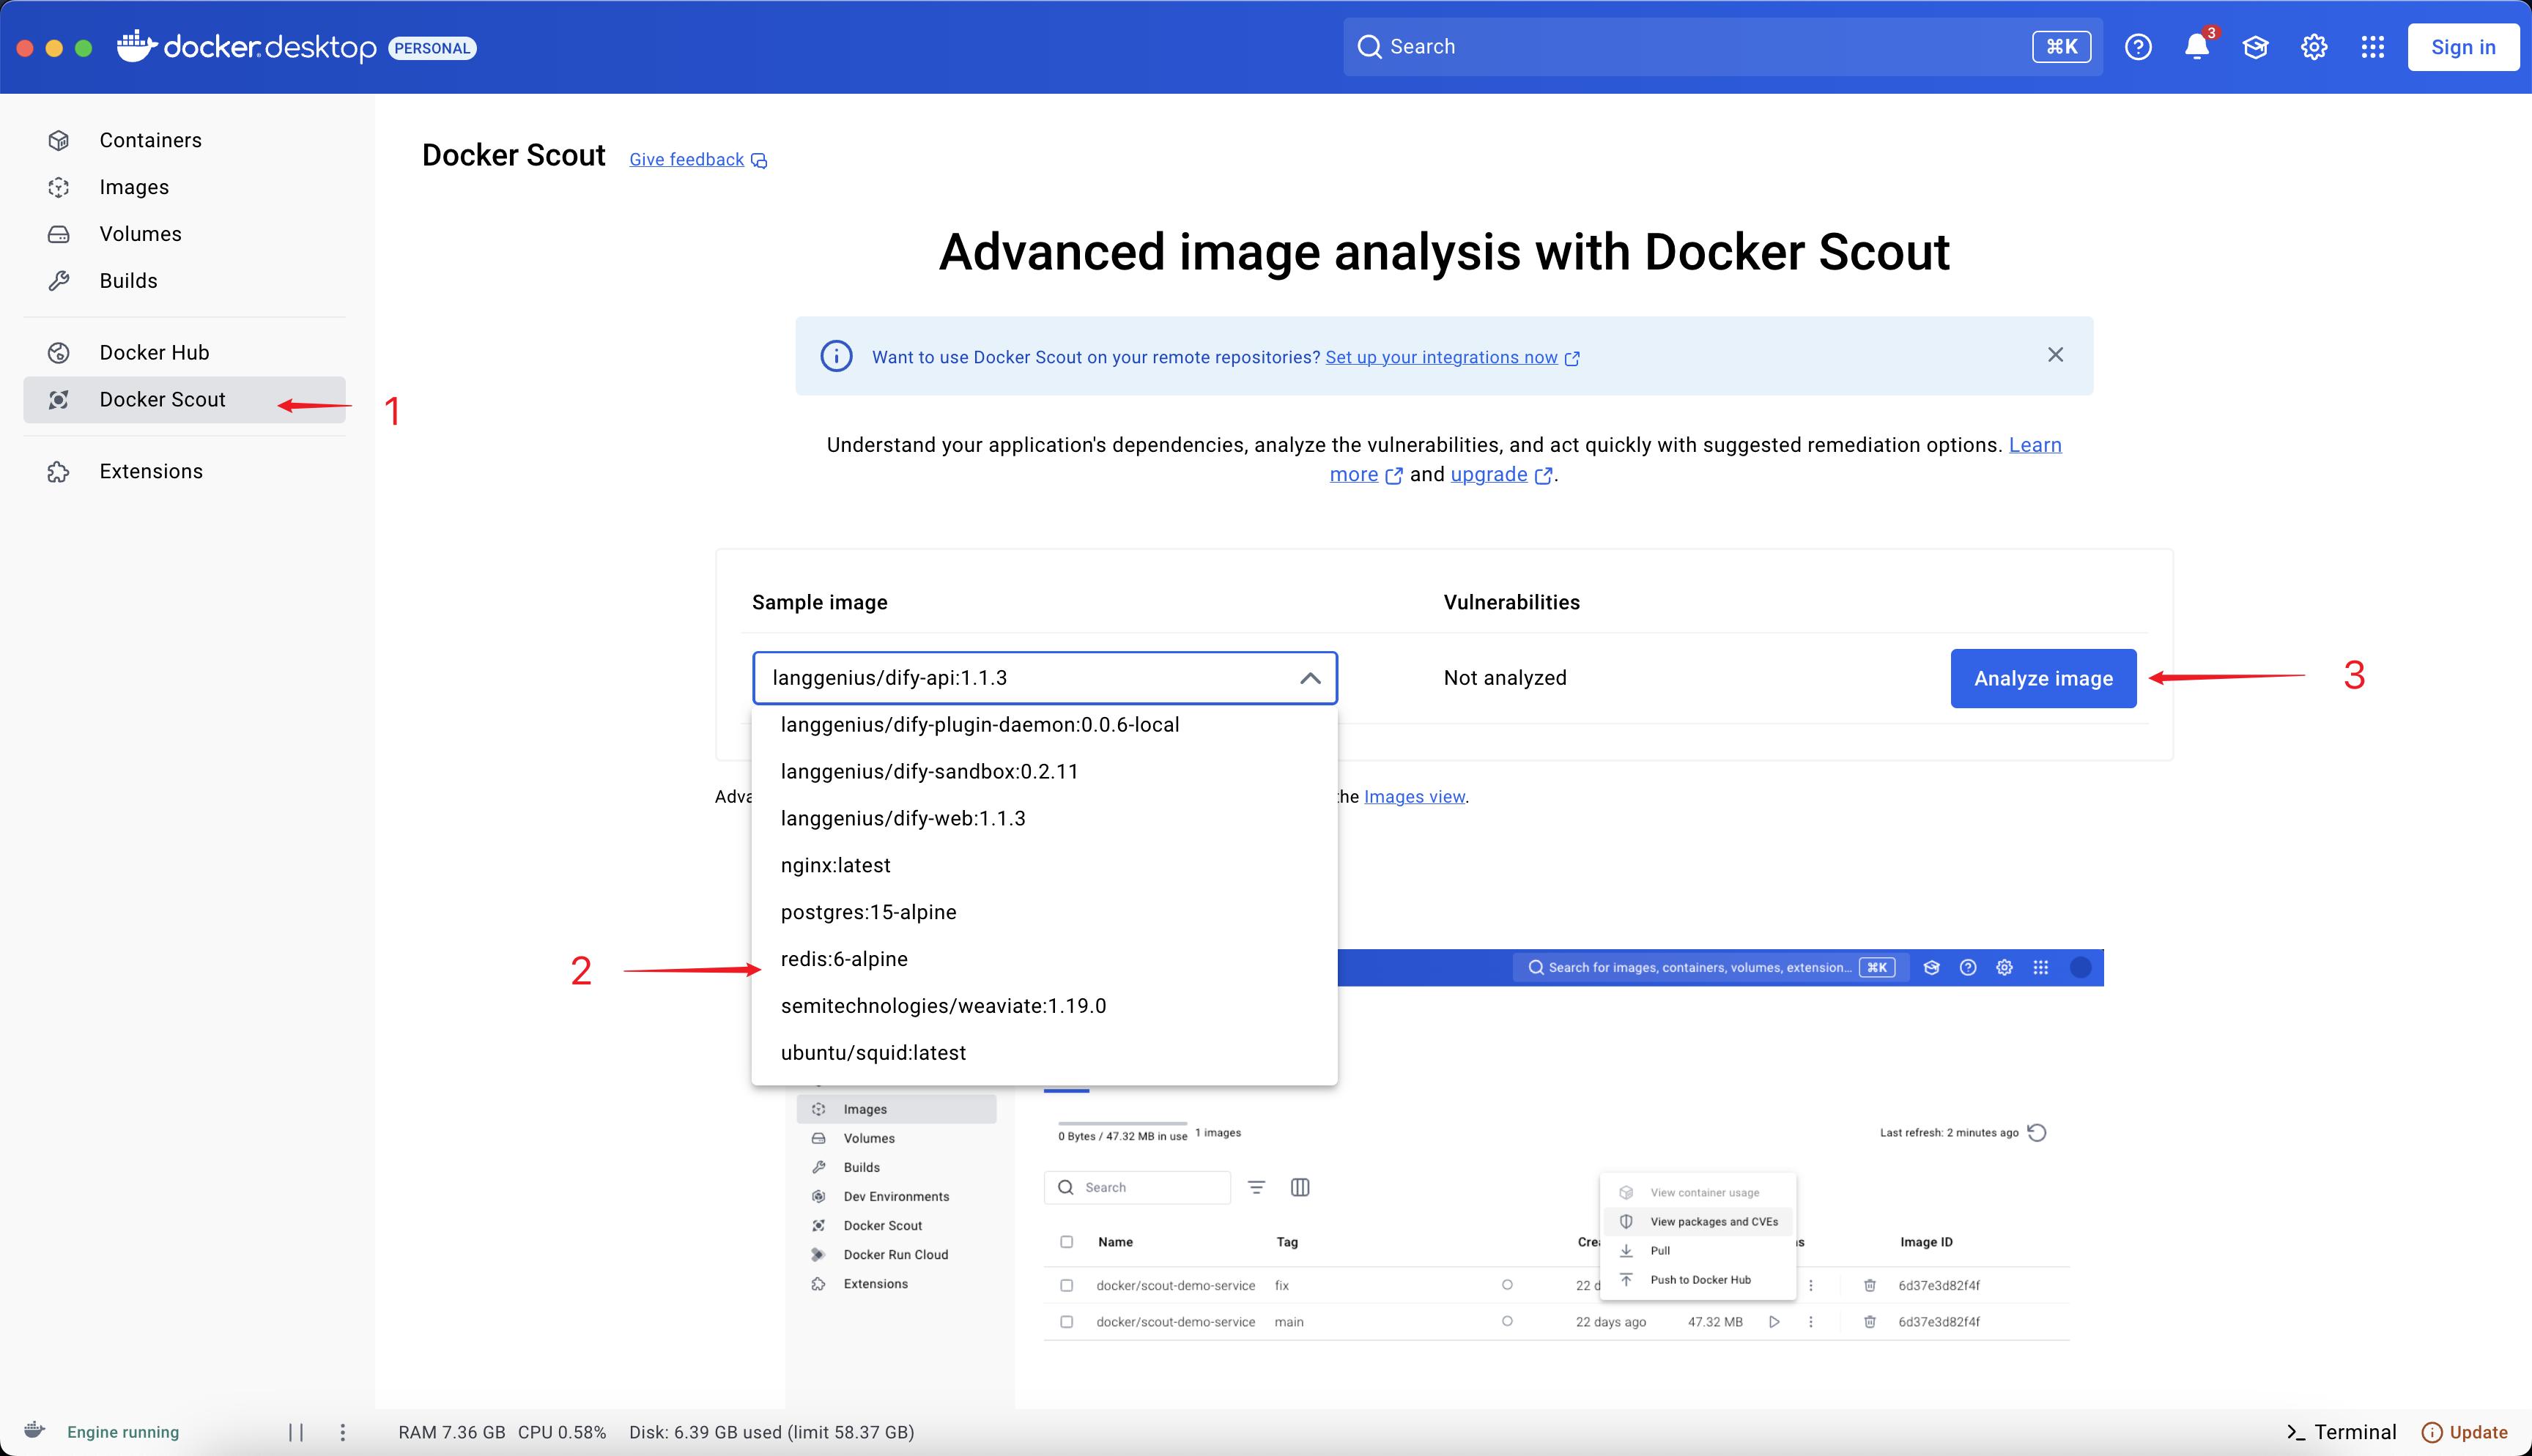Click the langgenius/dify-api:1.1.3 combo box
The image size is (2532, 1456).
[1045, 678]
